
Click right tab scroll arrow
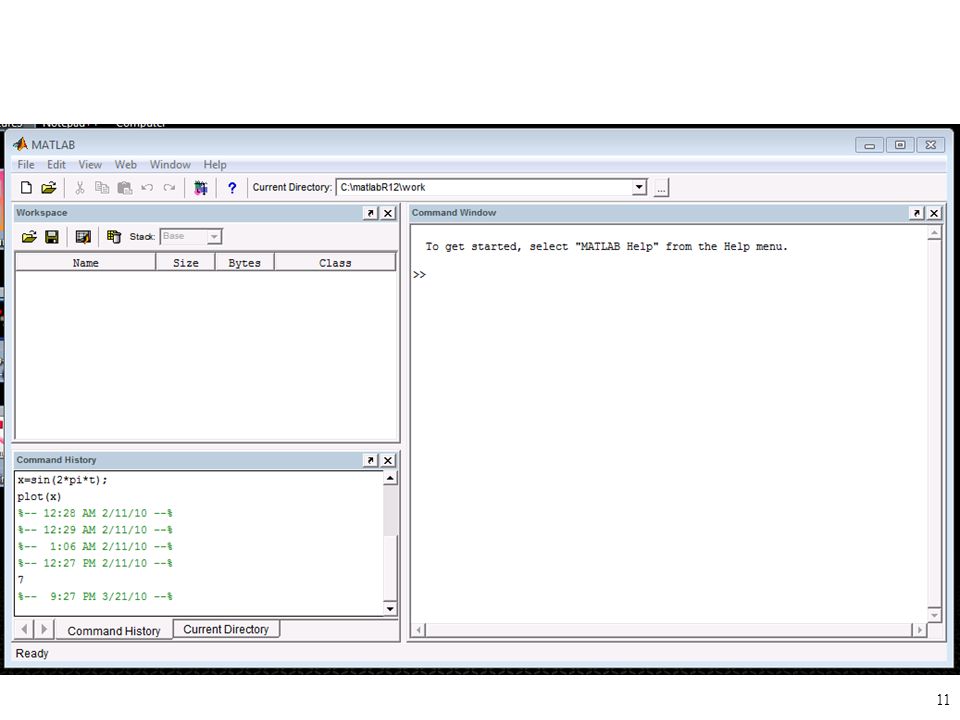pos(43,629)
